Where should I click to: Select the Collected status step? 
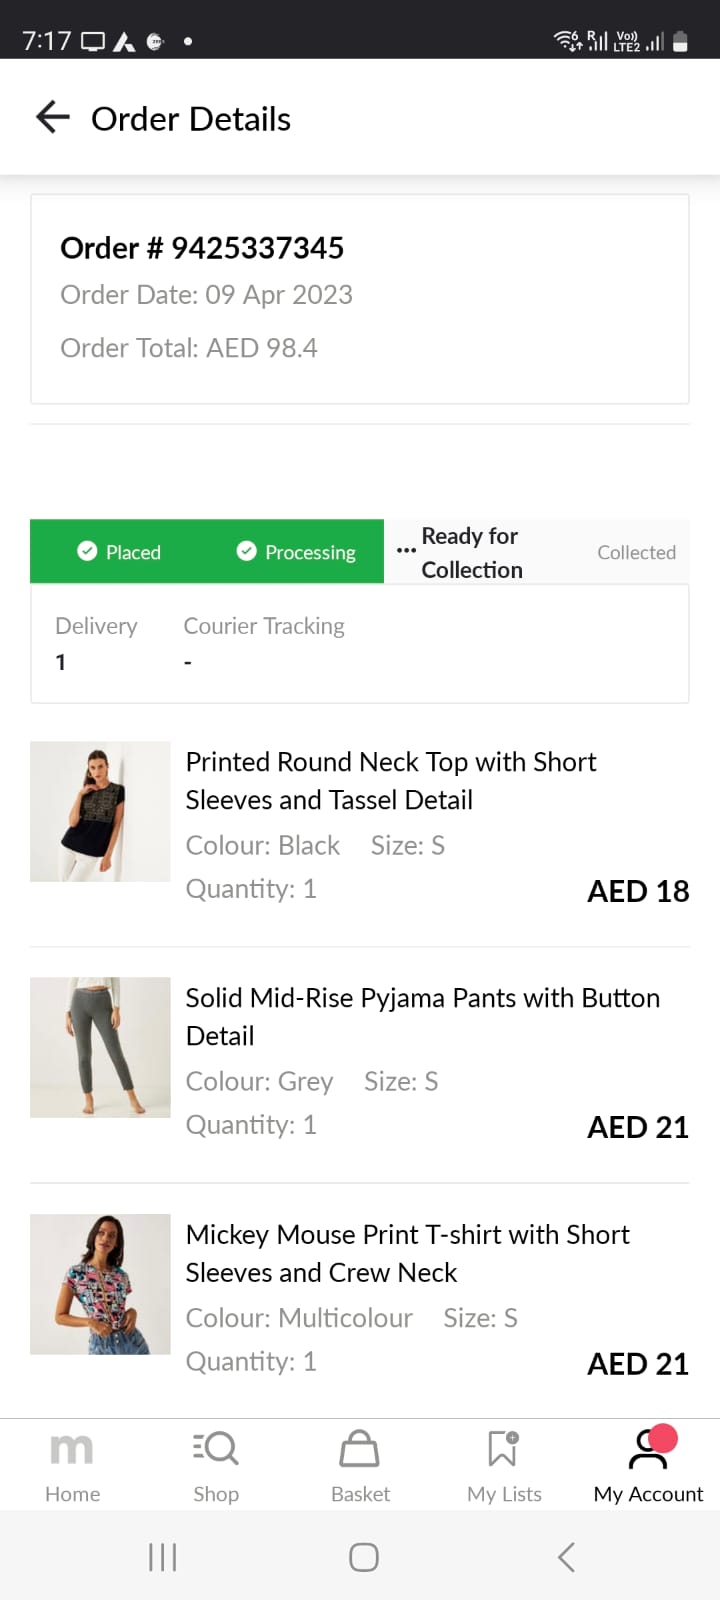tap(636, 552)
